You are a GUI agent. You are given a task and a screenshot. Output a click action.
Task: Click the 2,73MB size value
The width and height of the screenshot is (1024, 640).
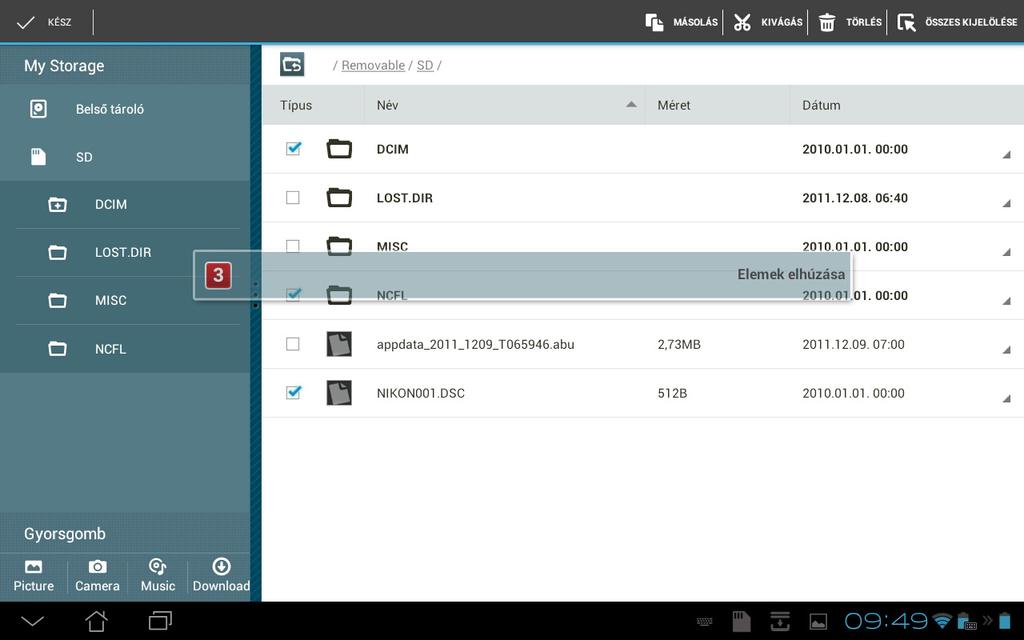pyautogui.click(x=679, y=344)
